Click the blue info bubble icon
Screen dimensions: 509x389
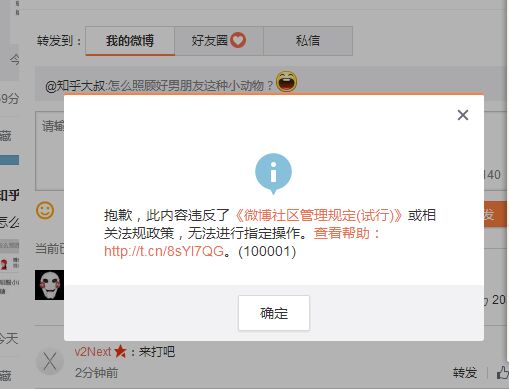[273, 173]
